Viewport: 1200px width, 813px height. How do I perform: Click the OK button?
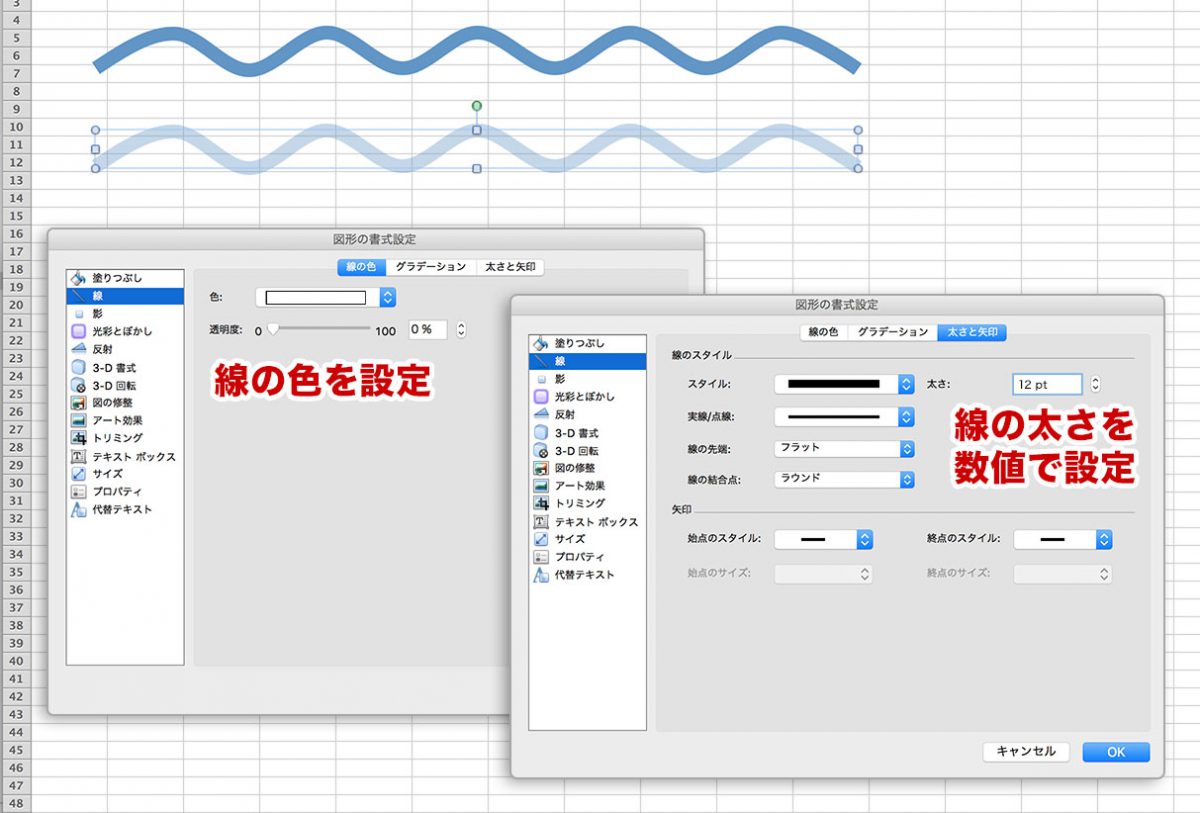[1115, 752]
